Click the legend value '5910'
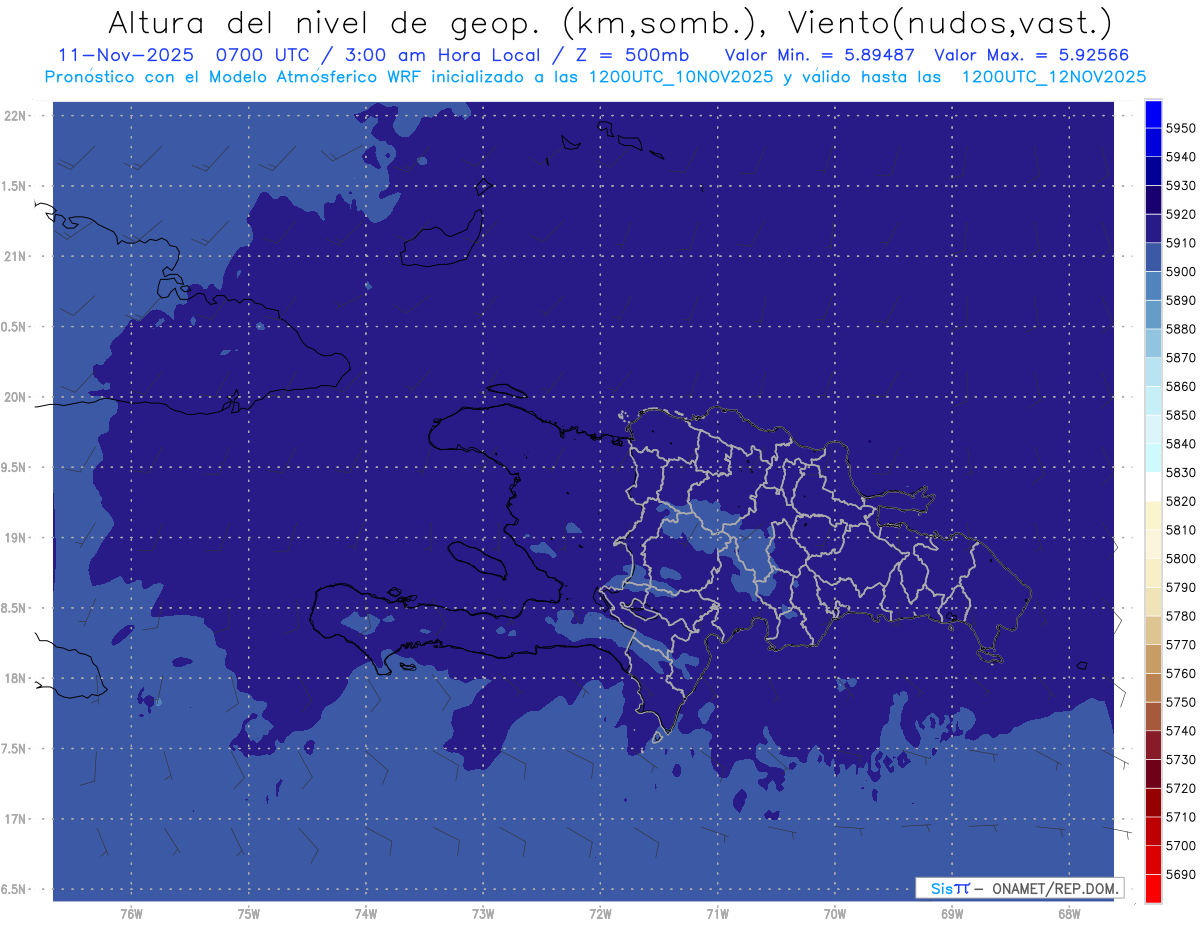Image resolution: width=1200 pixels, height=927 pixels. point(1181,243)
